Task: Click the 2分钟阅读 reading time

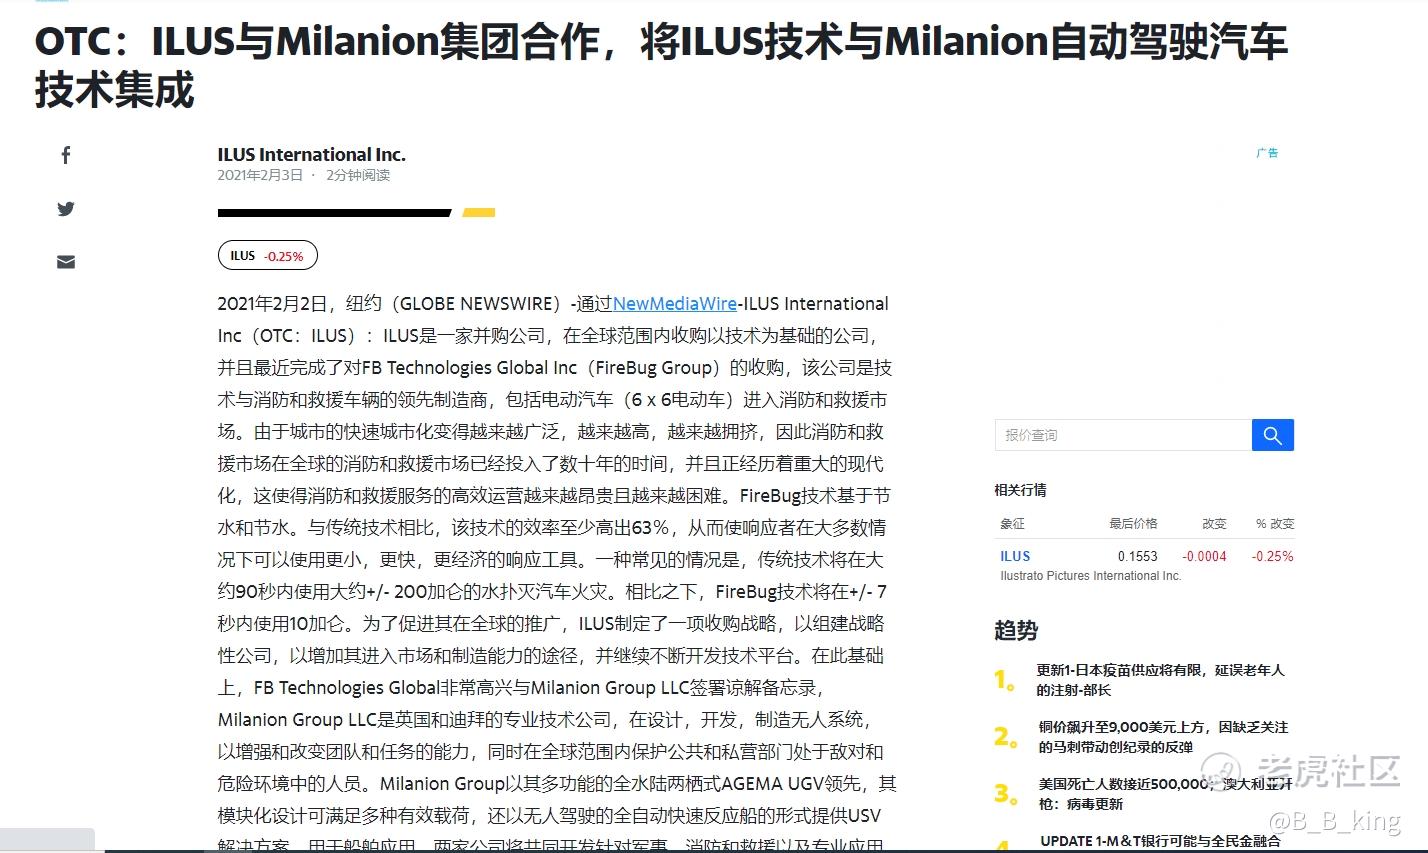Action: pos(358,175)
